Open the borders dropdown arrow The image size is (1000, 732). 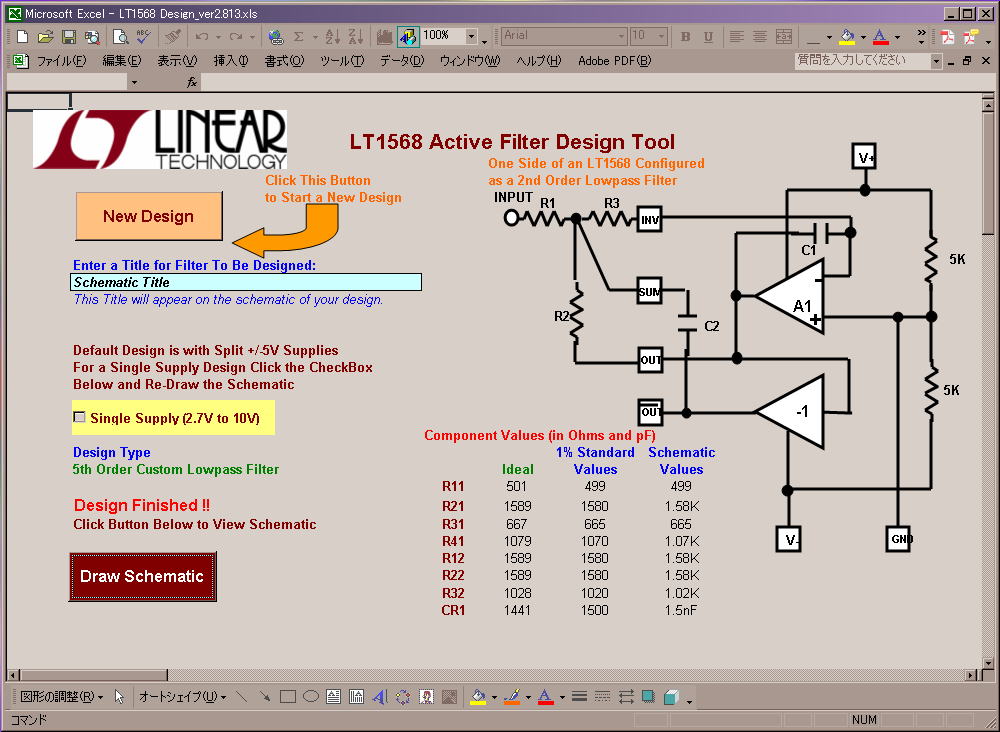point(829,37)
